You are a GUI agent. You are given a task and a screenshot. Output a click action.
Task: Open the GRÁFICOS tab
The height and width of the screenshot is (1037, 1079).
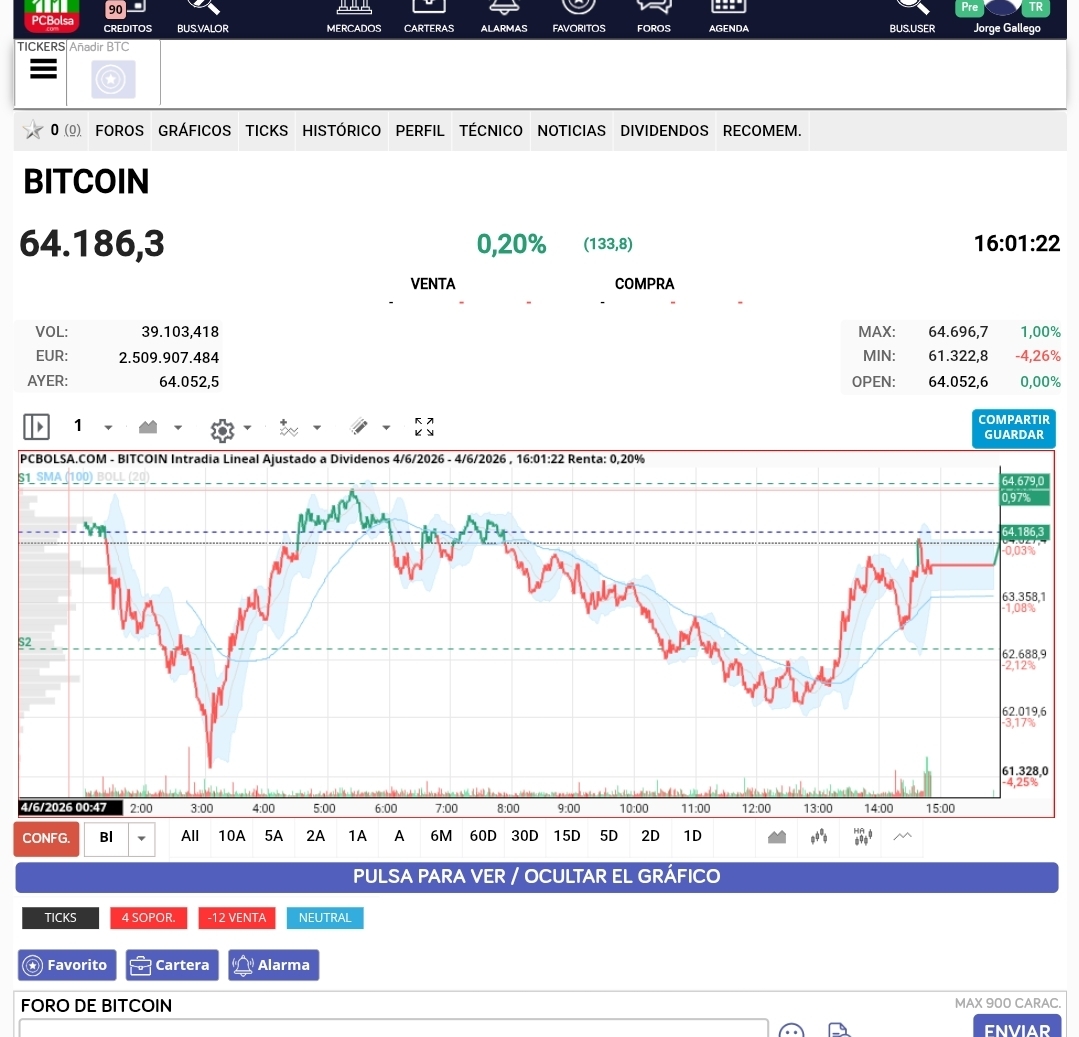[x=195, y=131]
